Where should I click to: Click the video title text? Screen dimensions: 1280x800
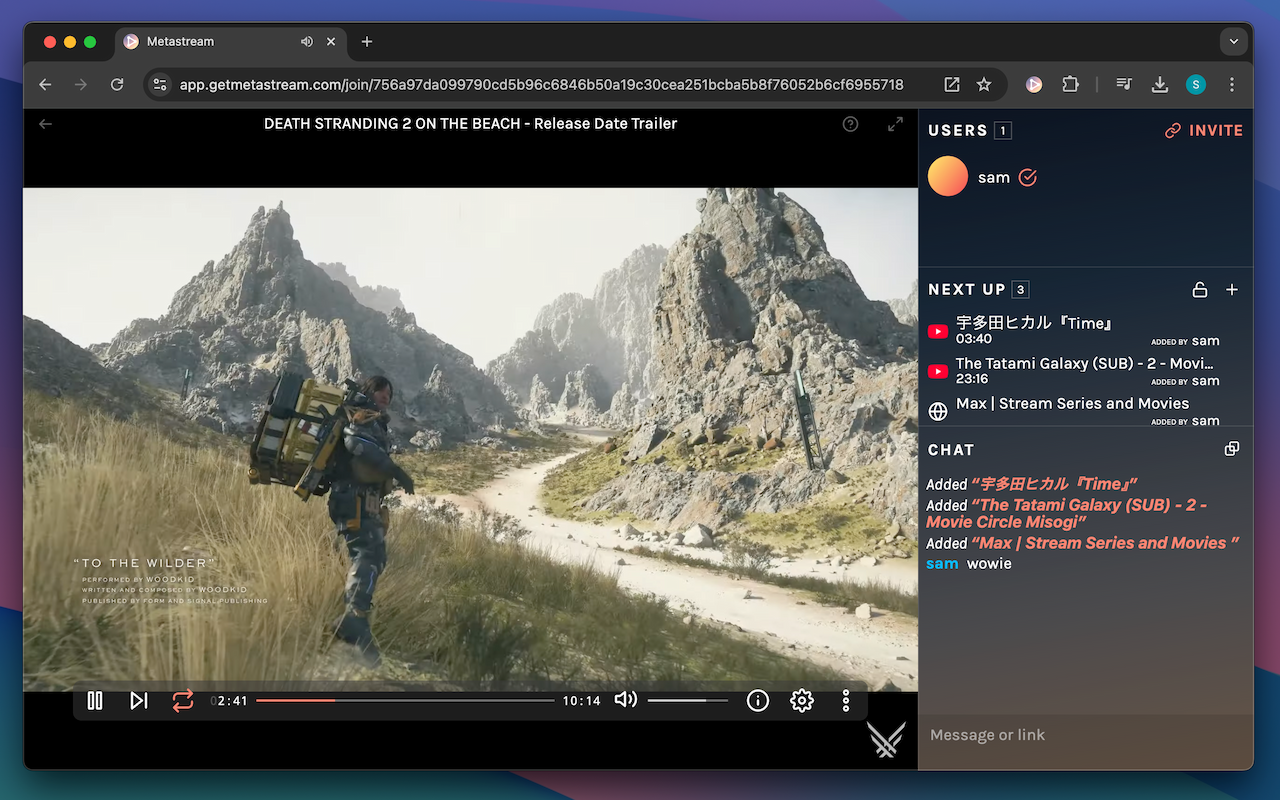tap(470, 124)
